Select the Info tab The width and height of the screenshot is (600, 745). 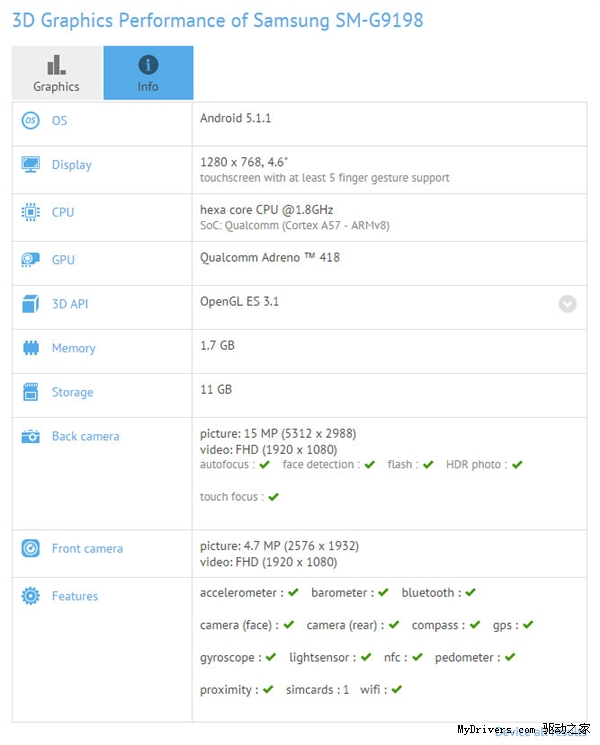click(x=148, y=73)
